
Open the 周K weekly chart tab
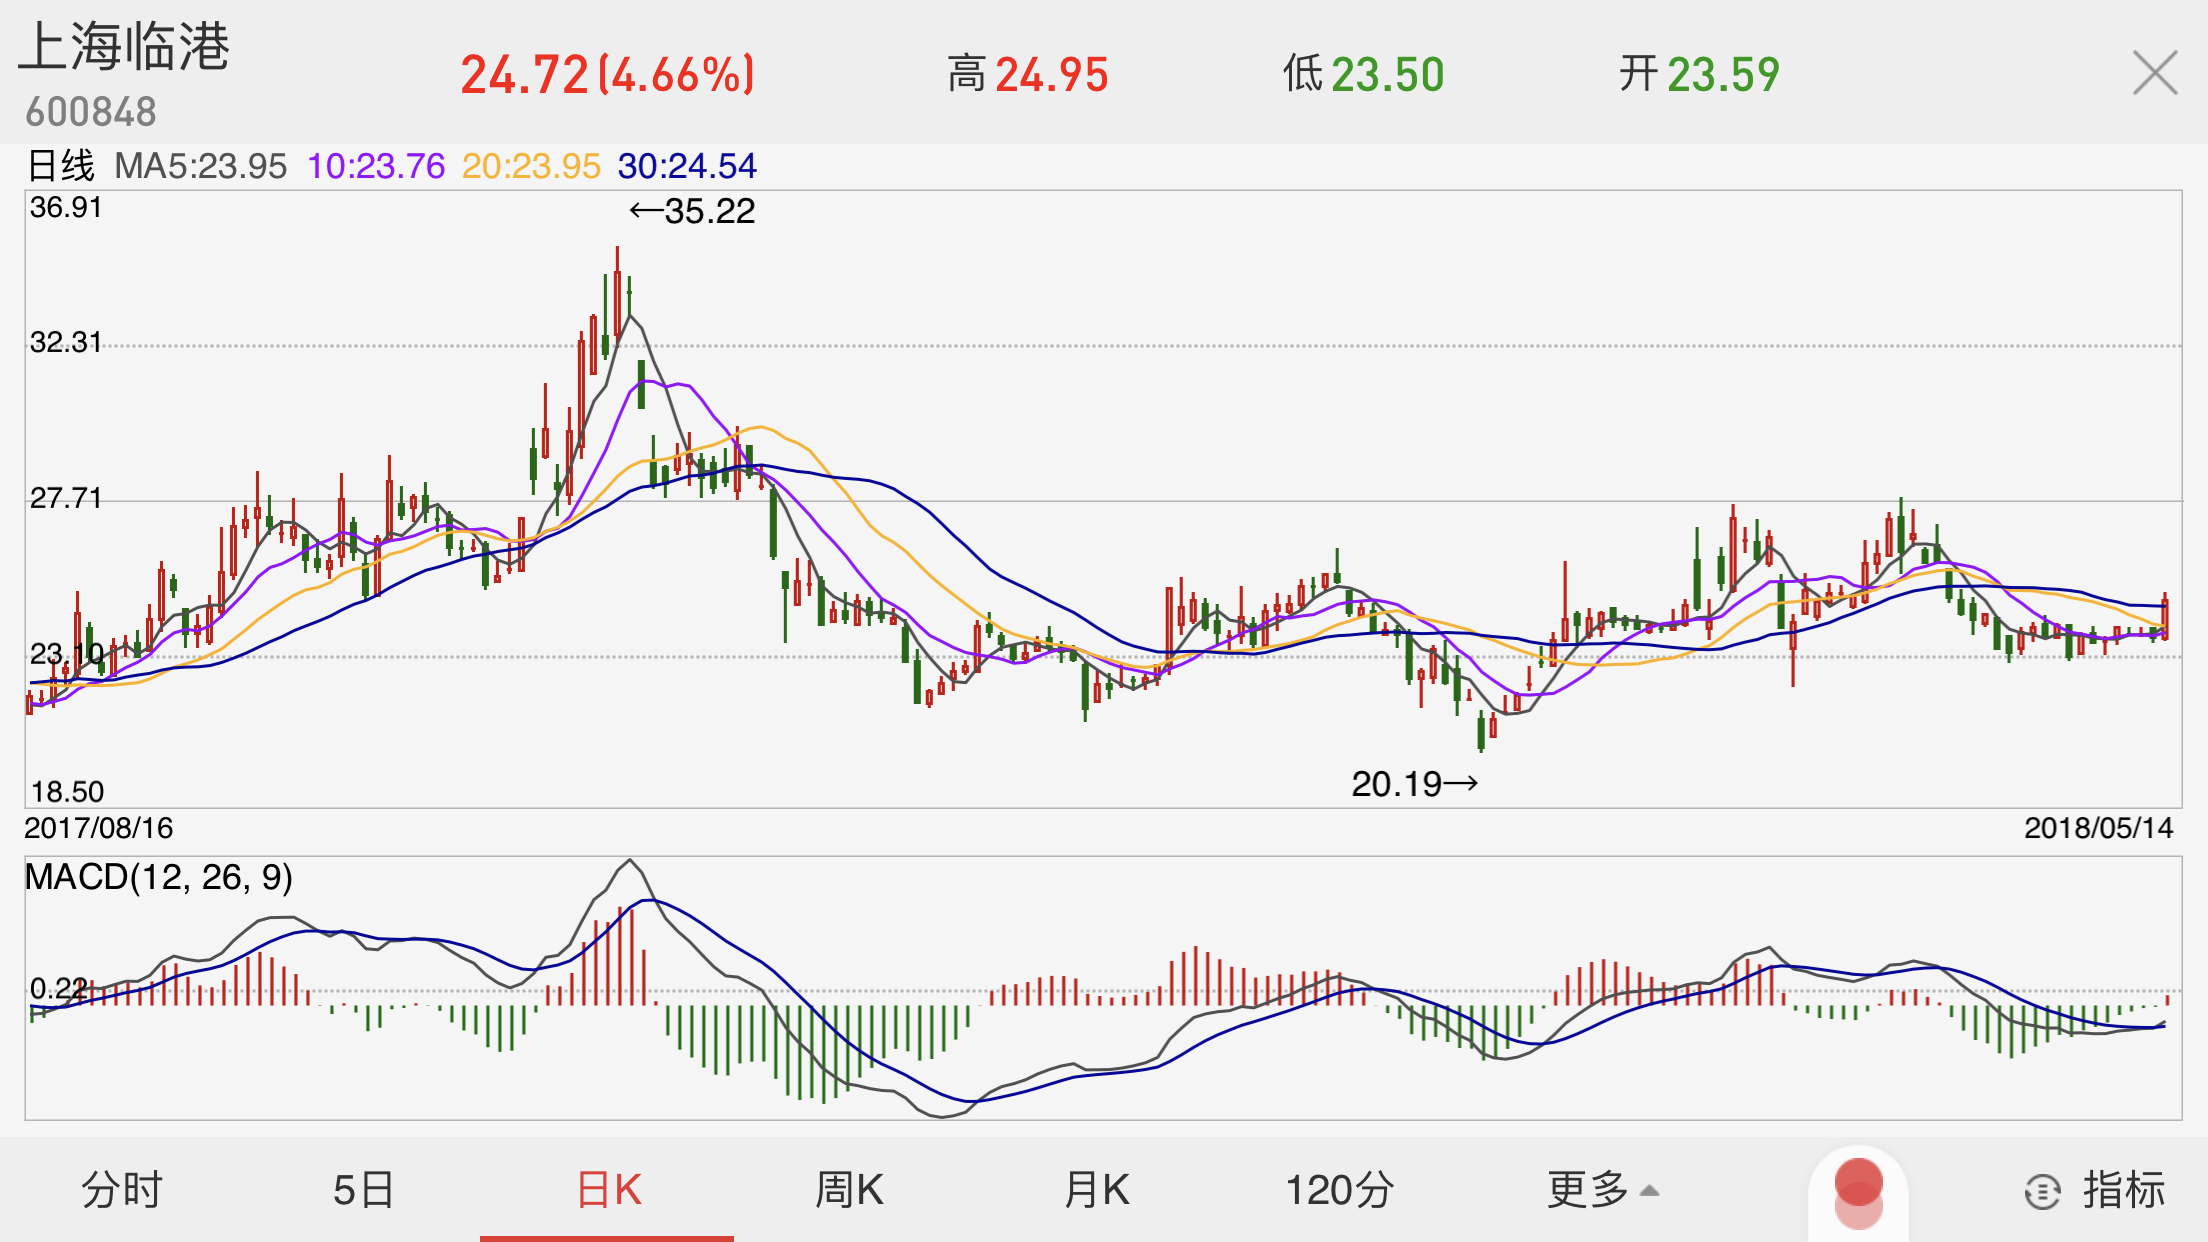pos(849,1190)
